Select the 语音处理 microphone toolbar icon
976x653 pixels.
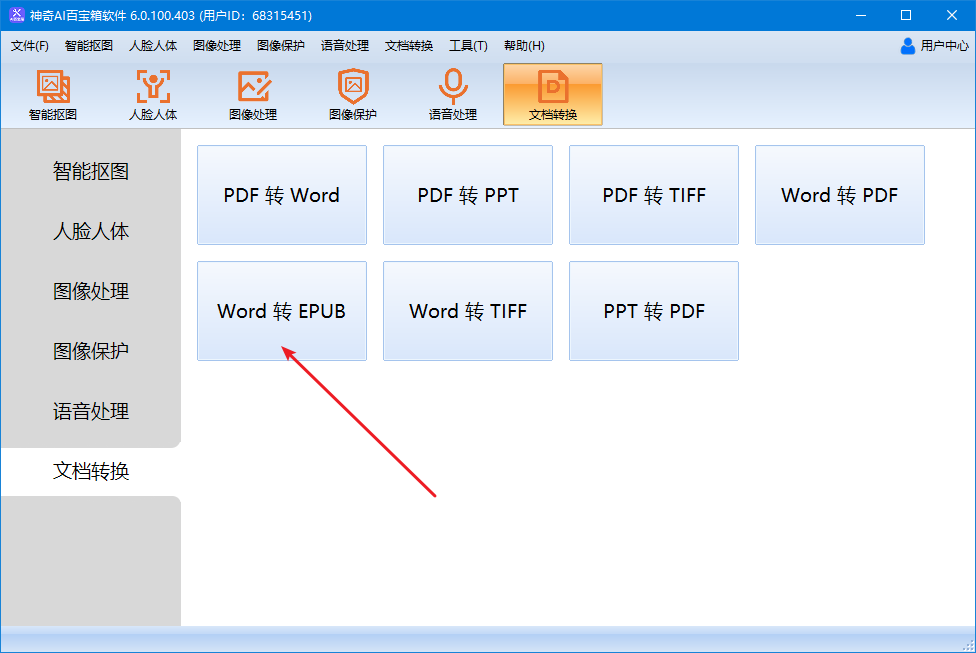pyautogui.click(x=453, y=95)
